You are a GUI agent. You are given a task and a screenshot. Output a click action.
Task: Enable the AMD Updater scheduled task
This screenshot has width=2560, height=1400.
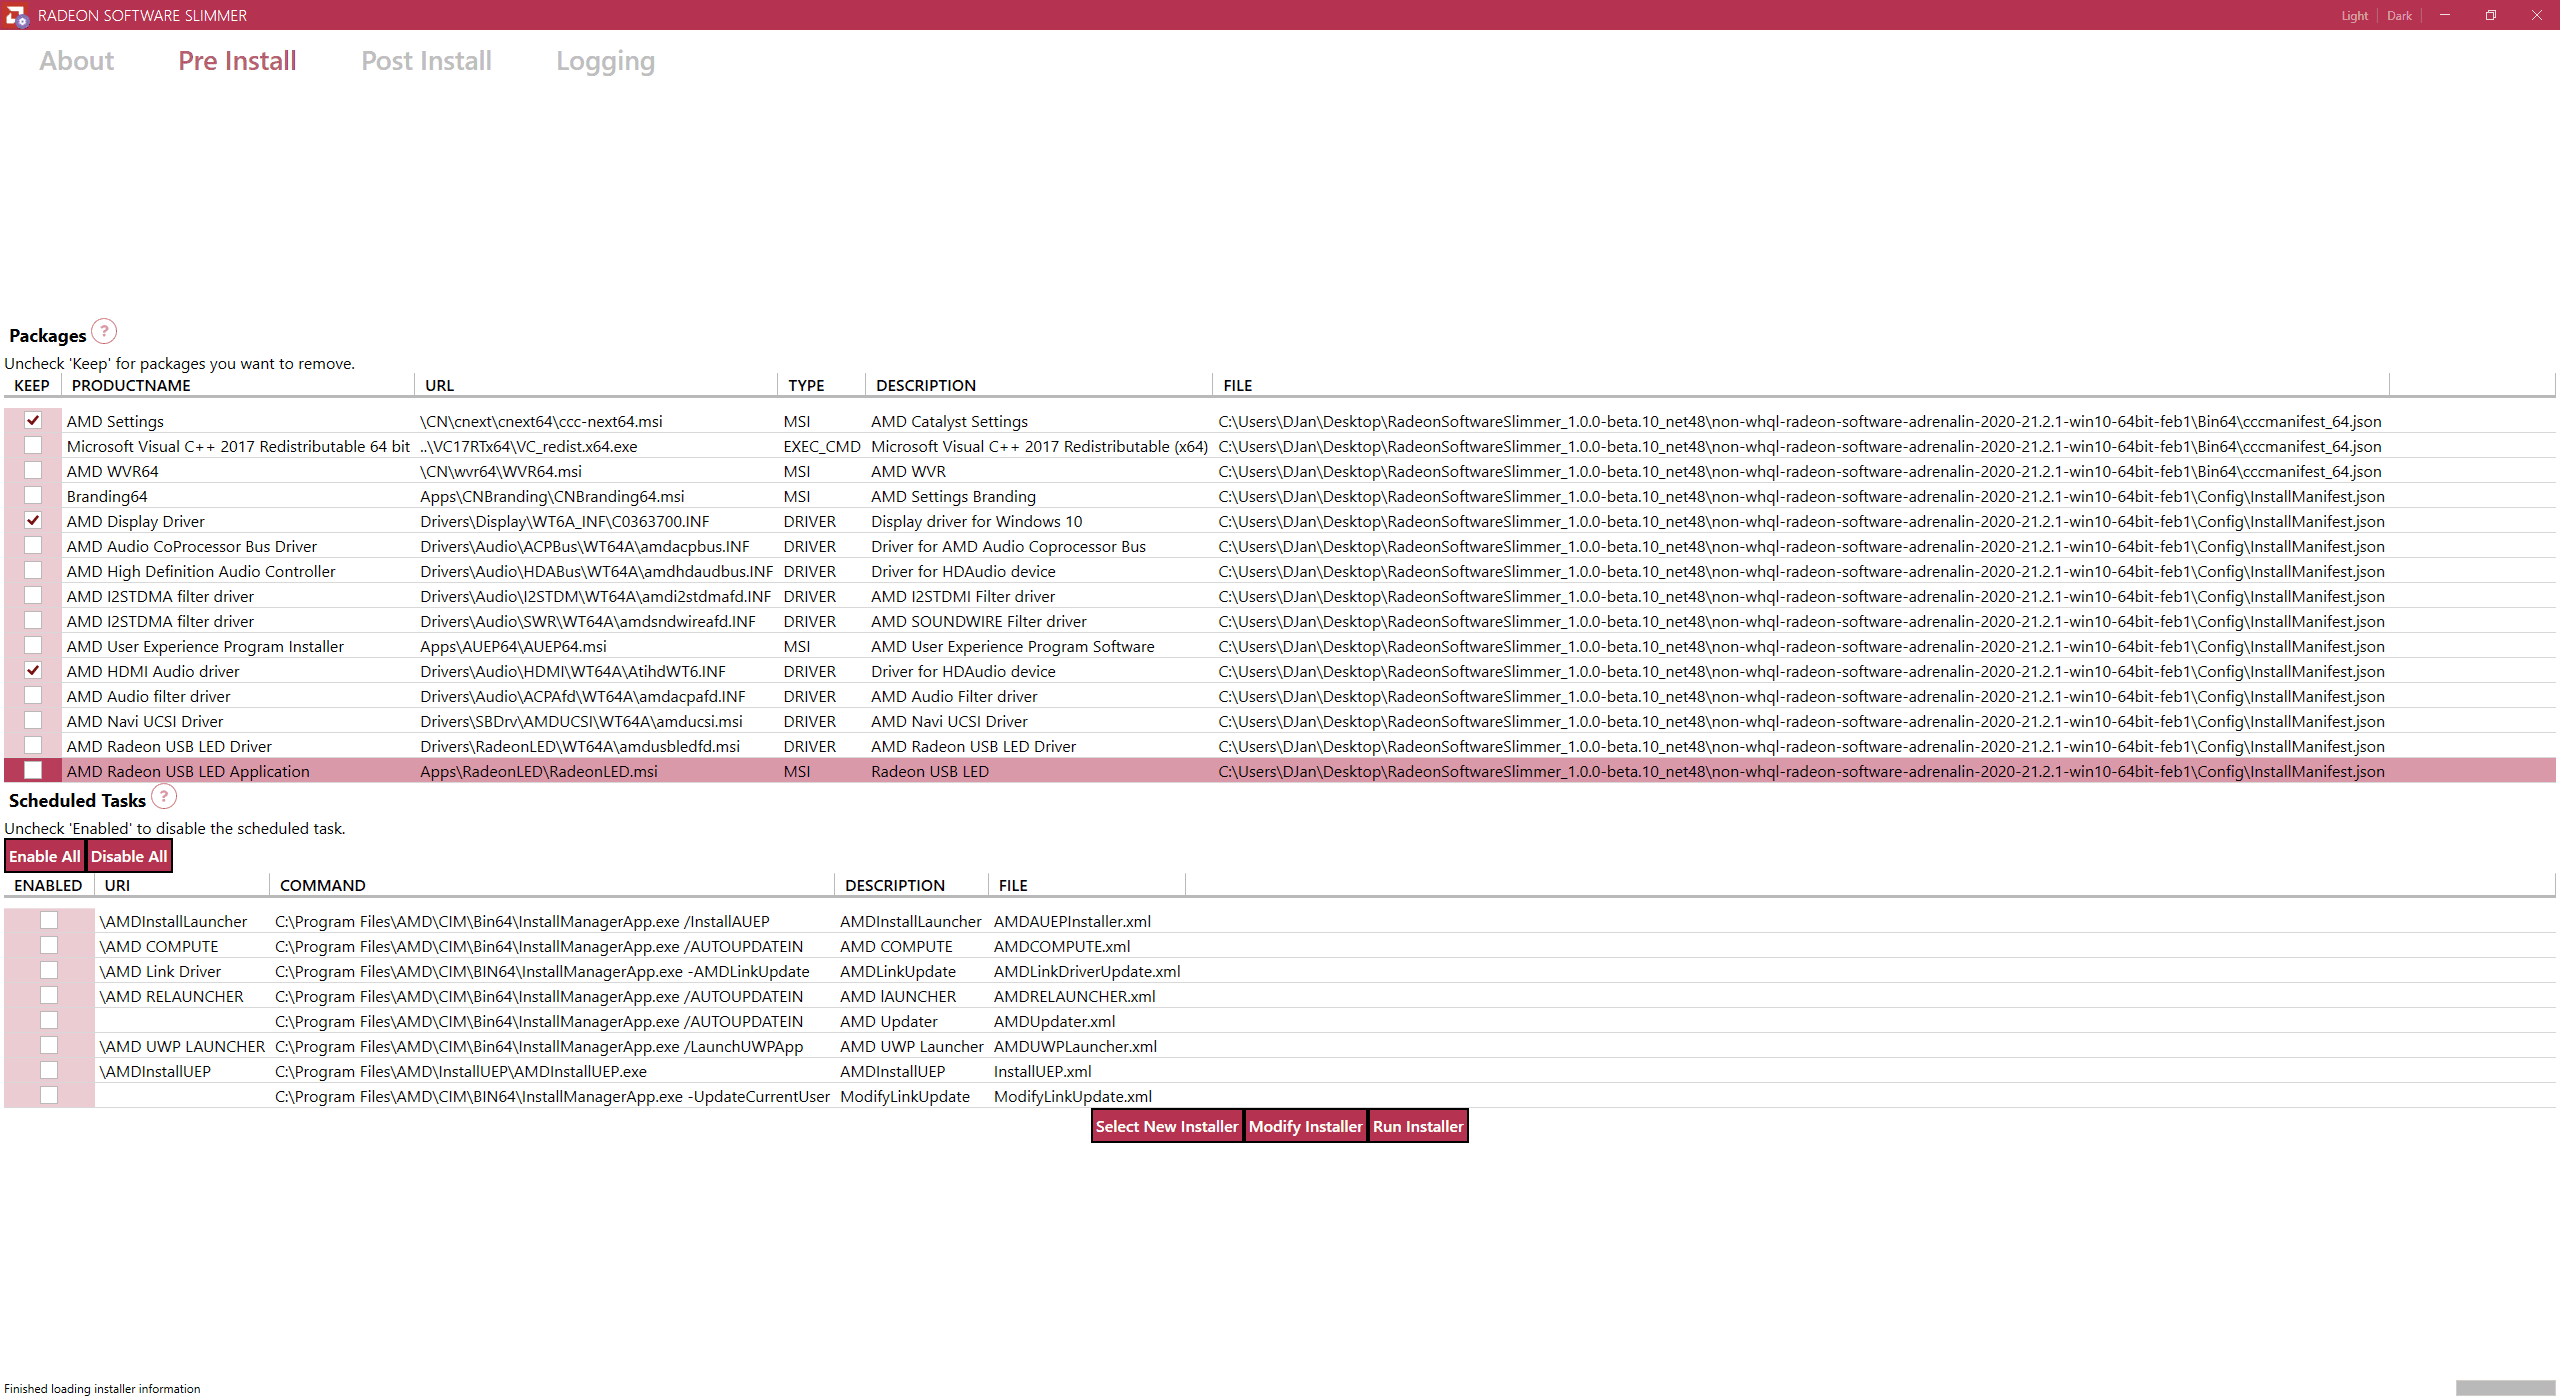point(49,1020)
